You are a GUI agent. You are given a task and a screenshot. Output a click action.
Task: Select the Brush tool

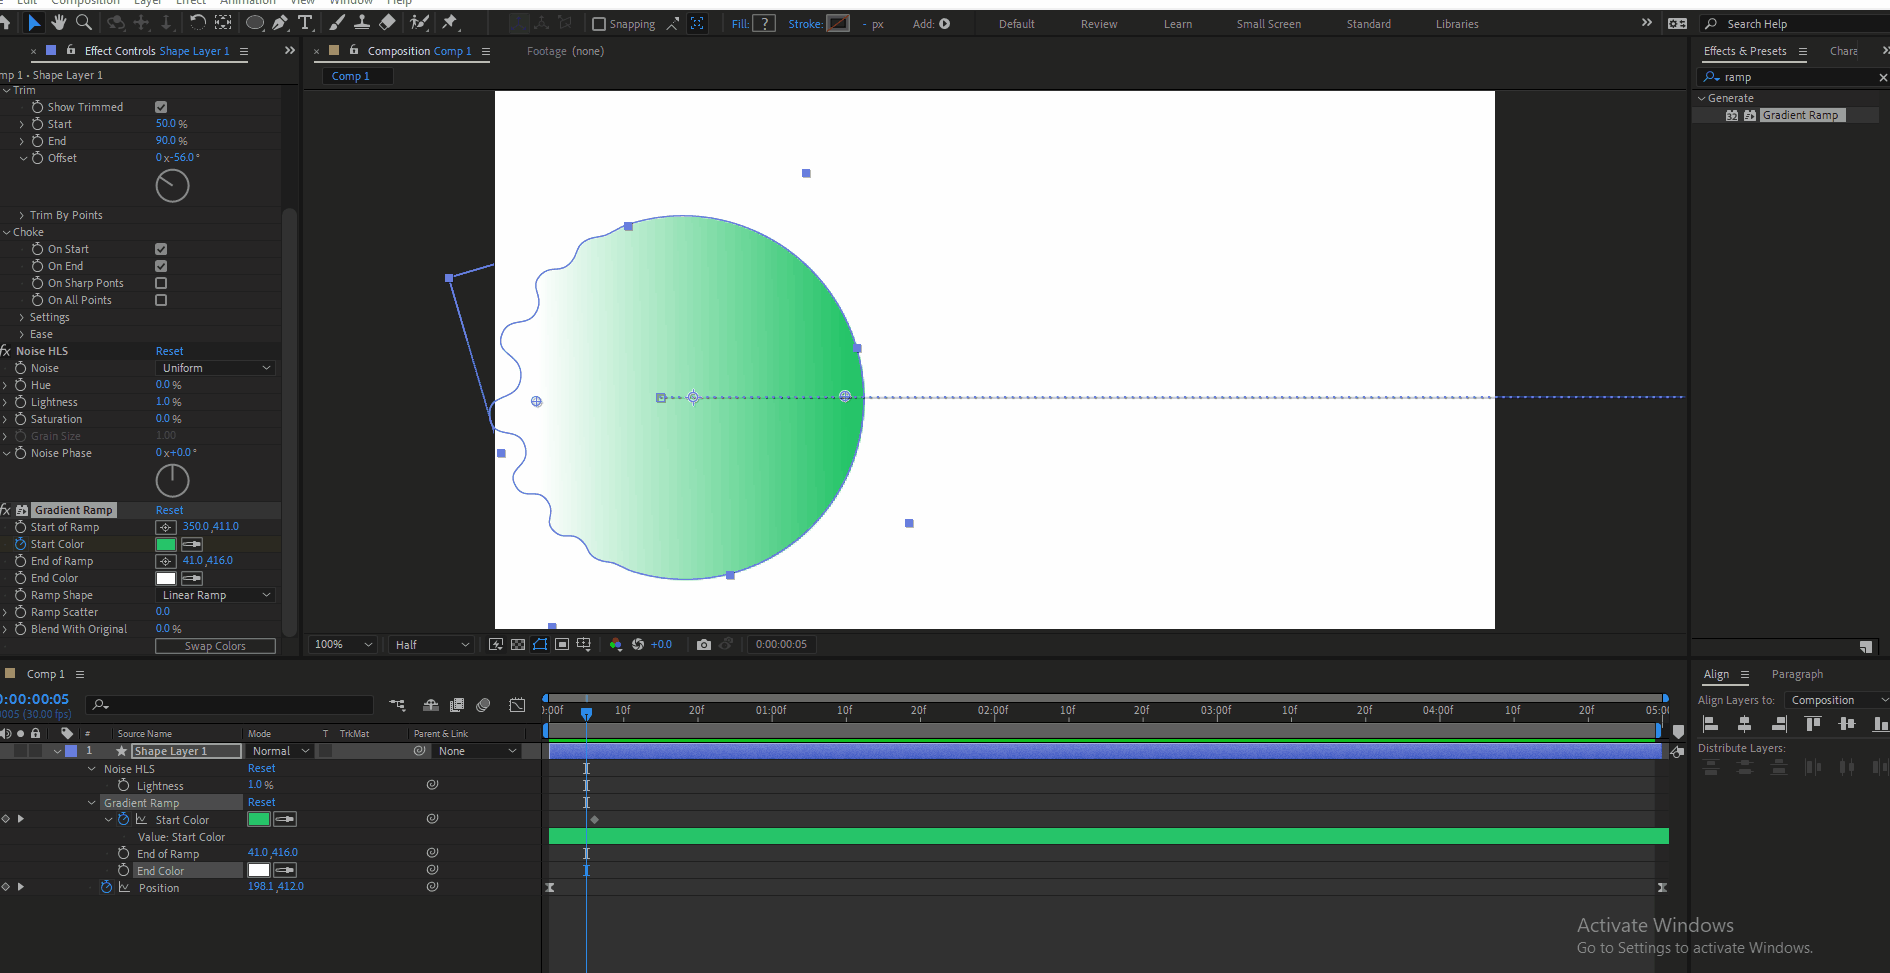point(336,22)
